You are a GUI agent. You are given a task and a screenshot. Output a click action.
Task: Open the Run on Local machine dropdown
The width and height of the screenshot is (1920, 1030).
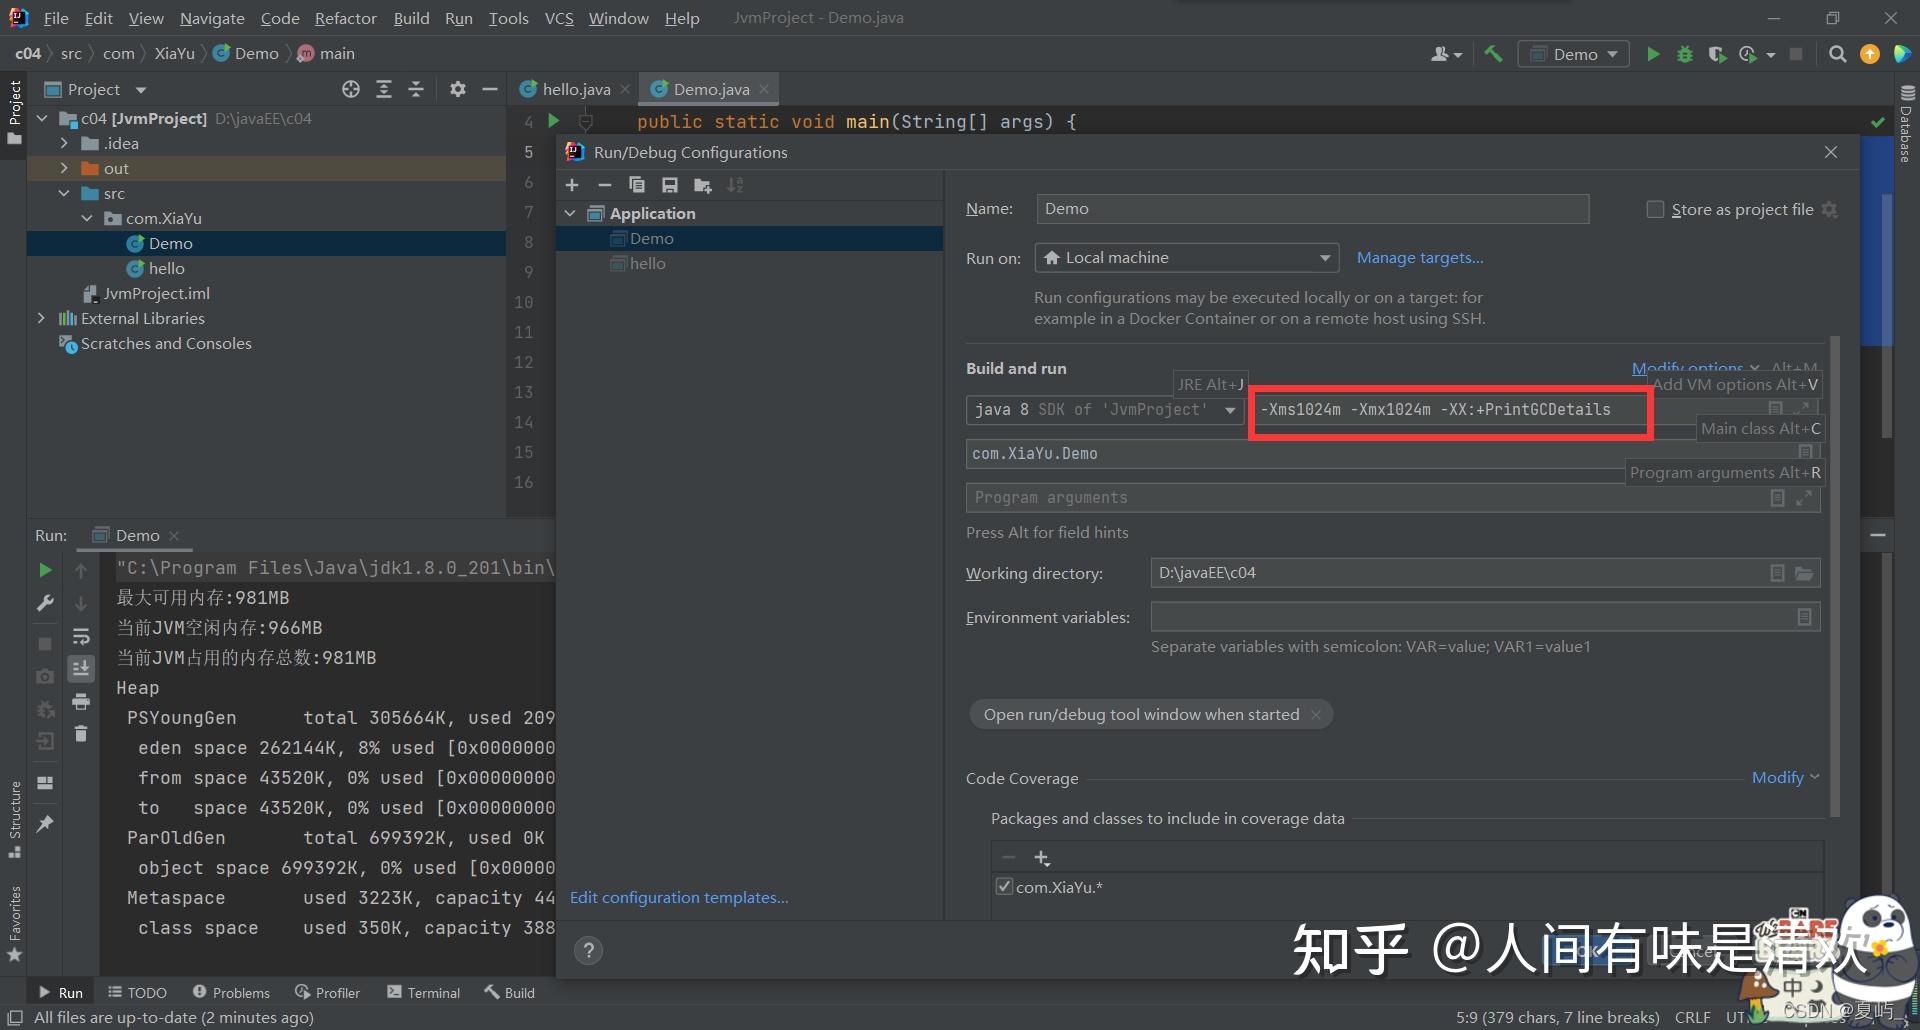(x=1186, y=258)
